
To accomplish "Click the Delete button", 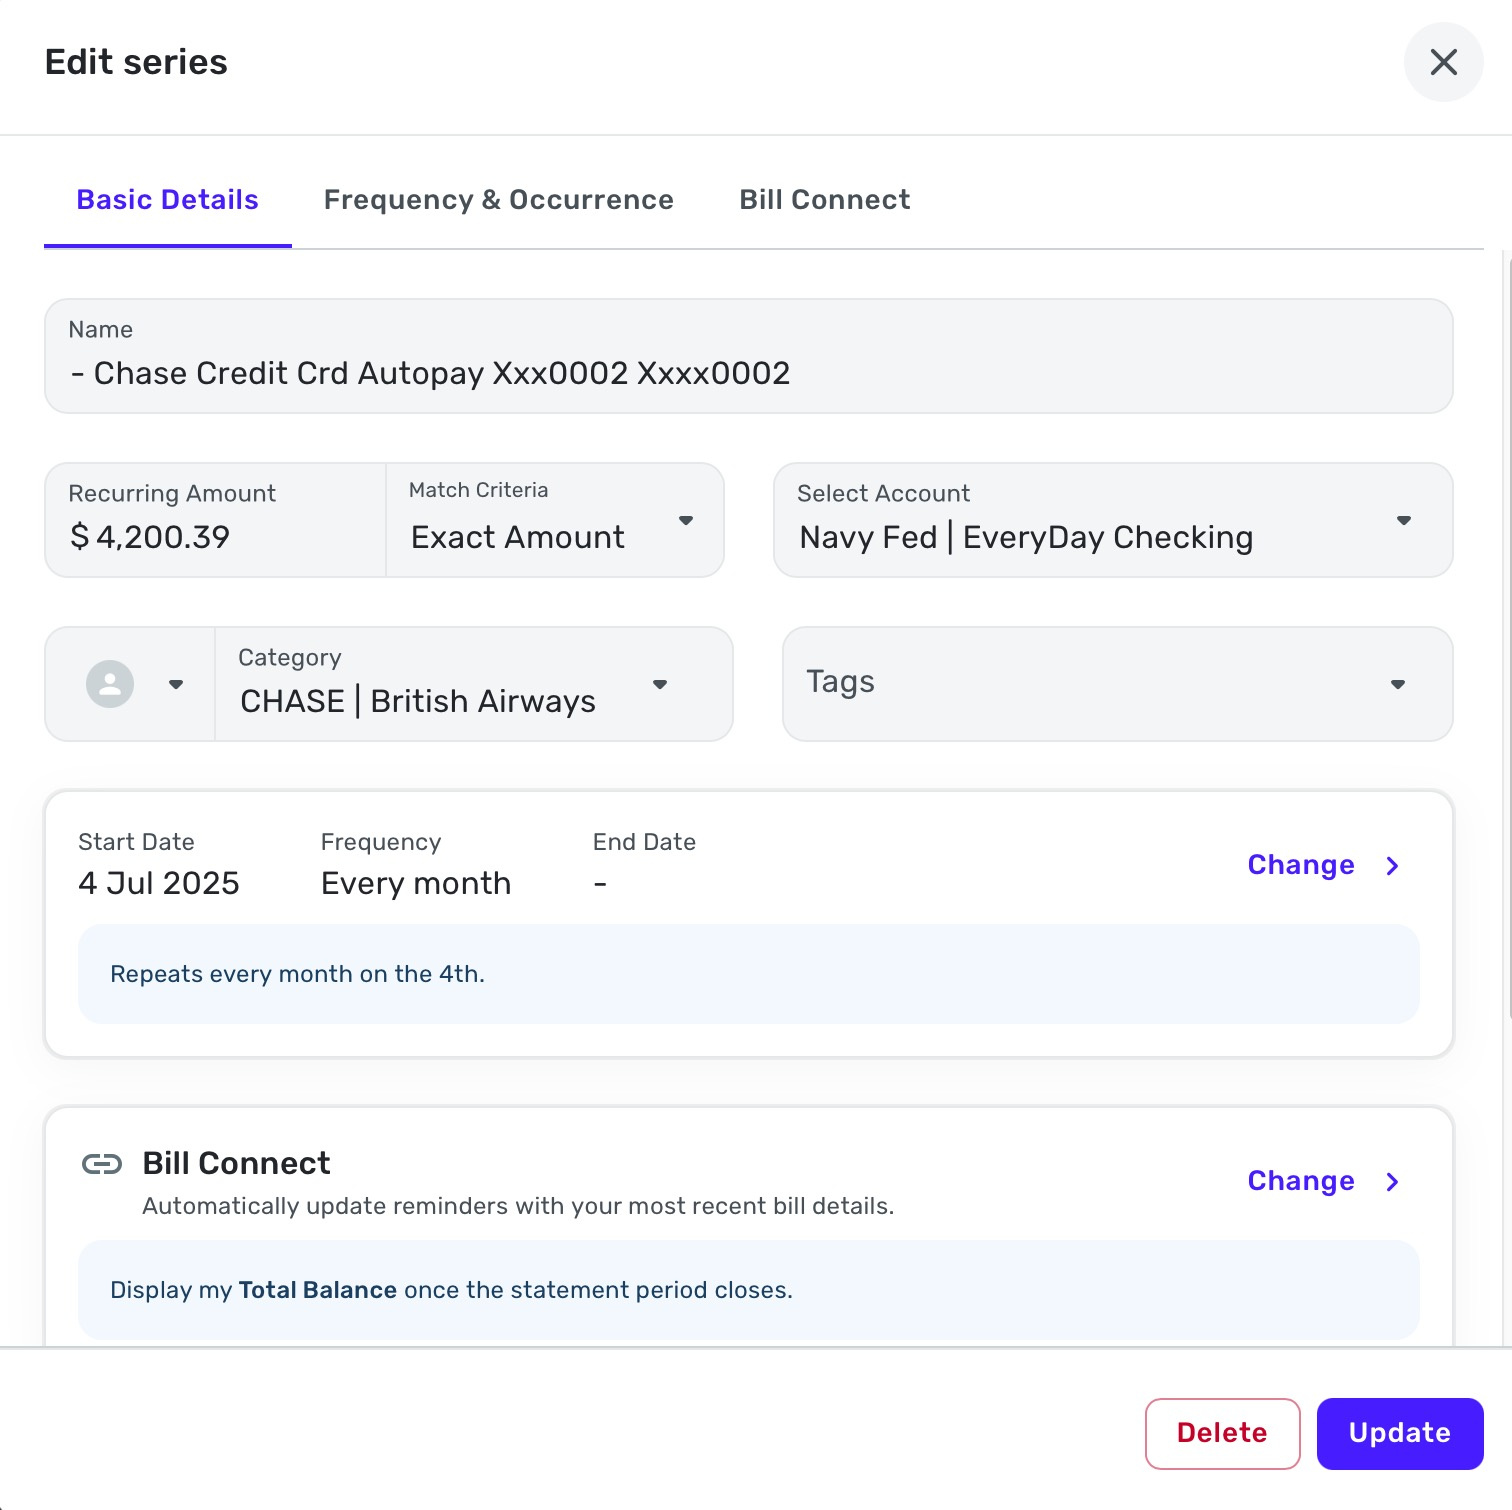I will (1222, 1433).
